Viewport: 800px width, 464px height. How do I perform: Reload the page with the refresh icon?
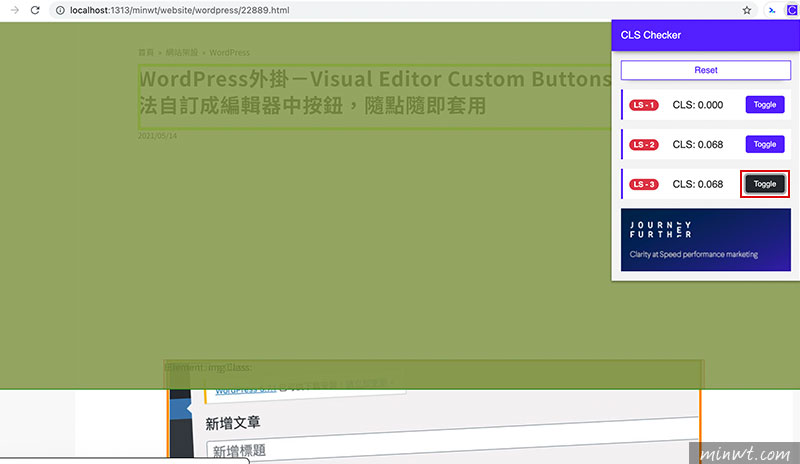click(35, 10)
